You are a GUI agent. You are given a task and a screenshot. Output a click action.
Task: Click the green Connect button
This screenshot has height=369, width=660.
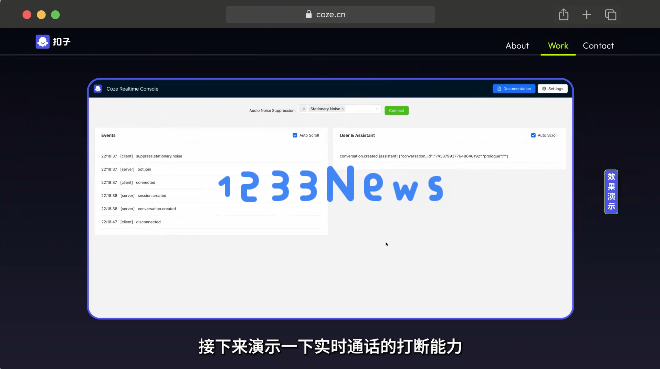click(x=397, y=110)
